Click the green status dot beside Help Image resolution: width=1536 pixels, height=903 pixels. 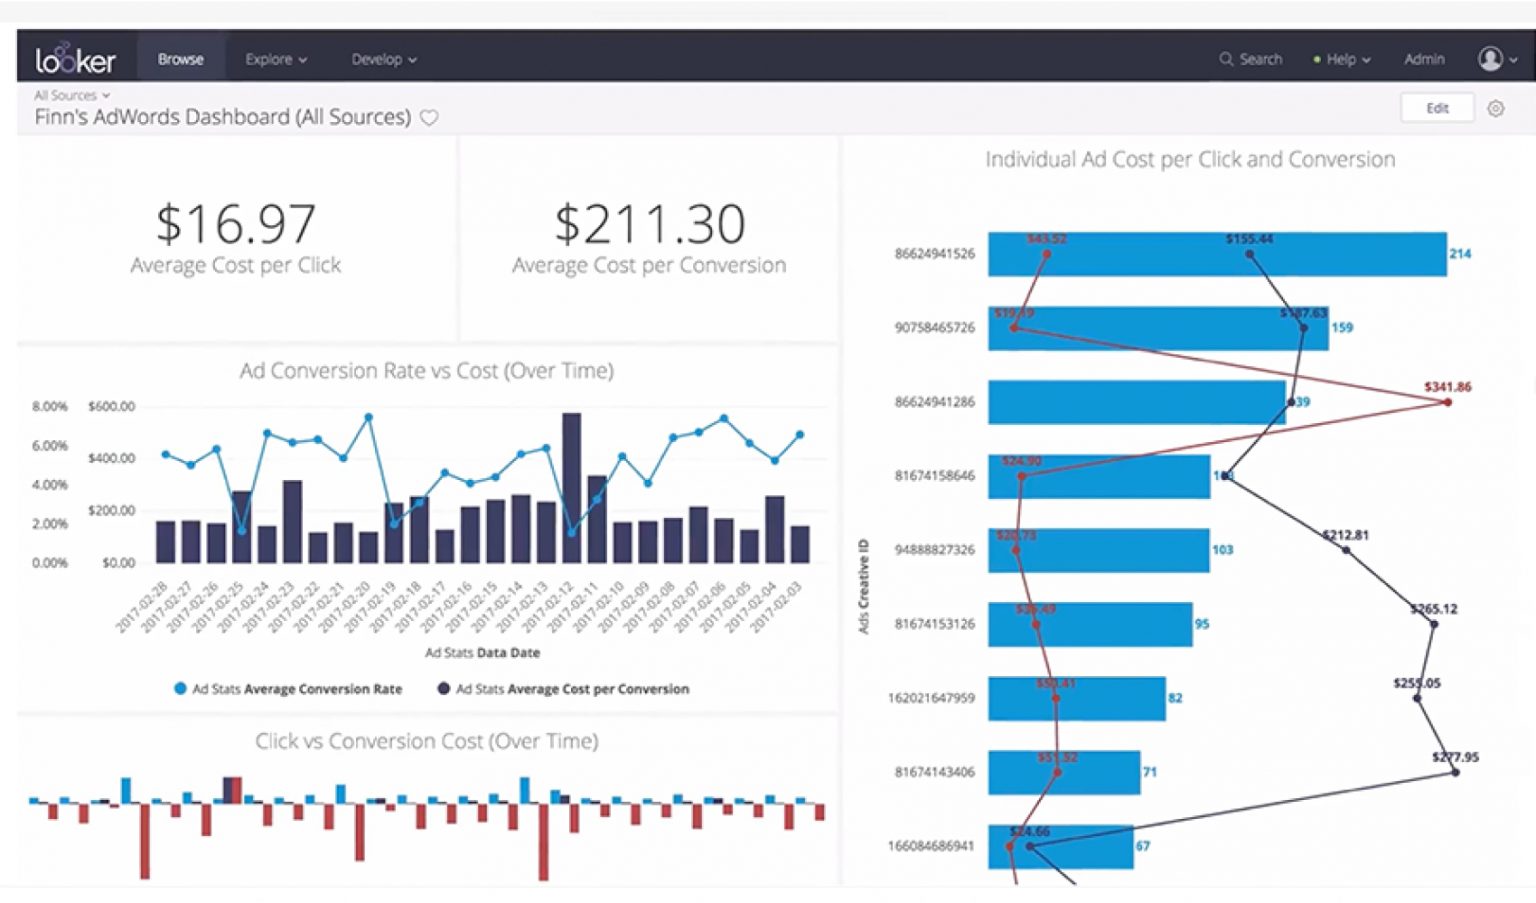(x=1315, y=59)
